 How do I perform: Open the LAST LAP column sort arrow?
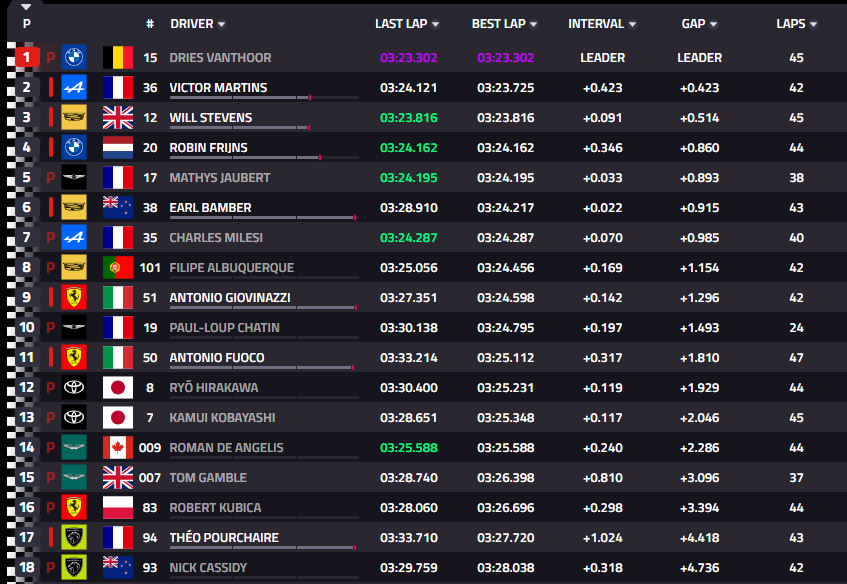click(x=435, y=24)
